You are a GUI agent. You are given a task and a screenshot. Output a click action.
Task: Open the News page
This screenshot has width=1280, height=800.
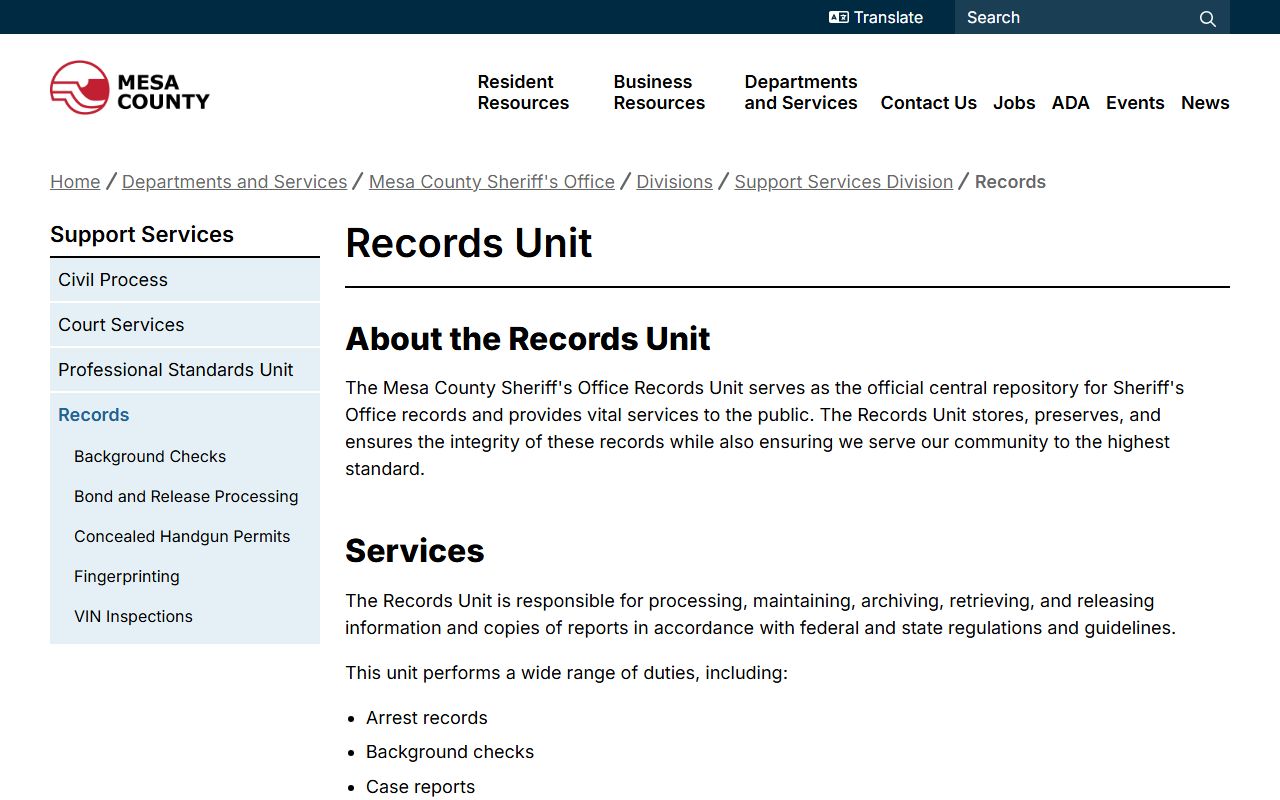(x=1205, y=103)
